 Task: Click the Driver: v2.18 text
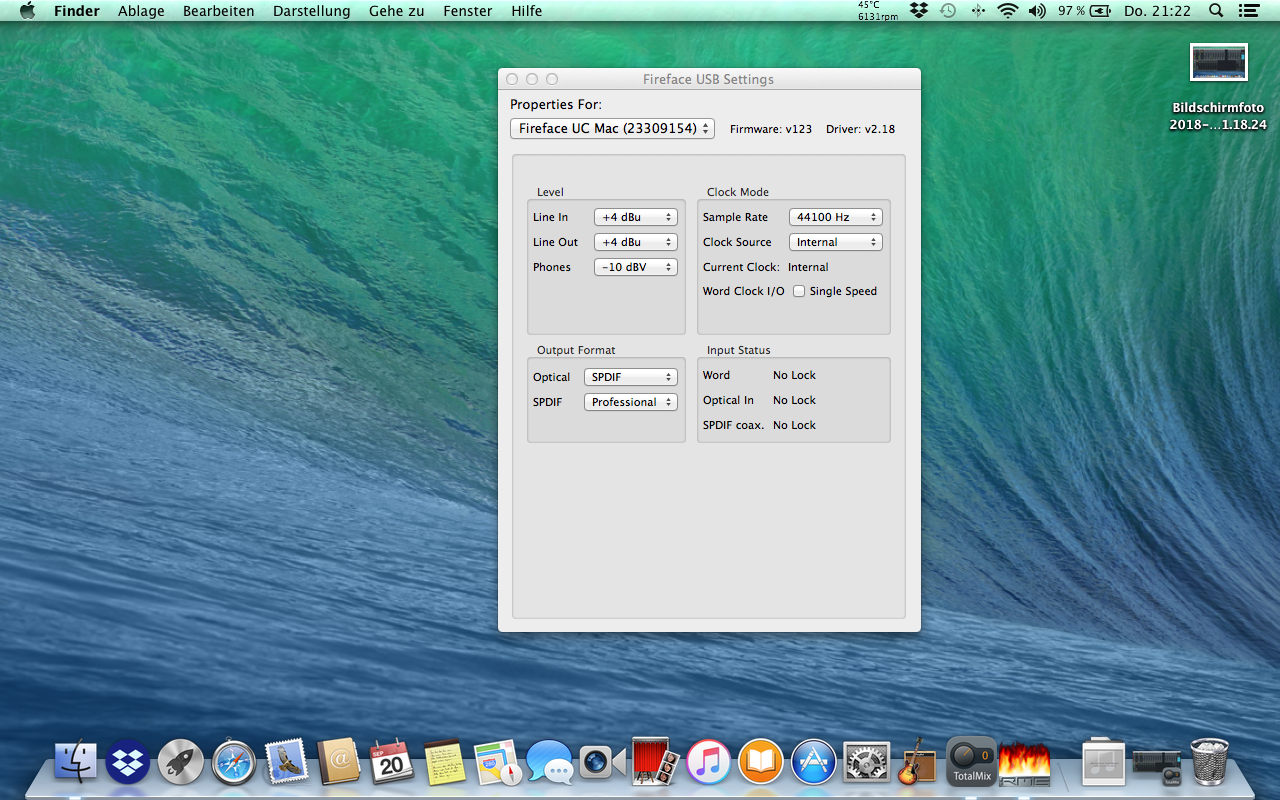coord(860,129)
